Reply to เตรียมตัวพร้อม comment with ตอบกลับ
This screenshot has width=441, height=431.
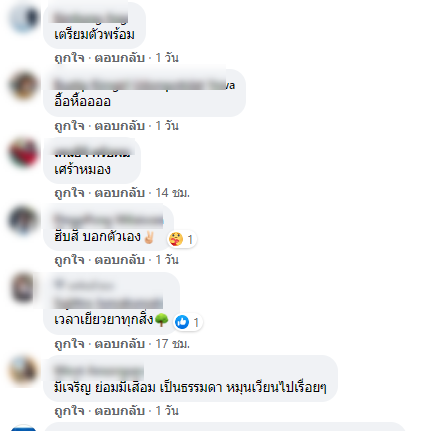click(120, 58)
